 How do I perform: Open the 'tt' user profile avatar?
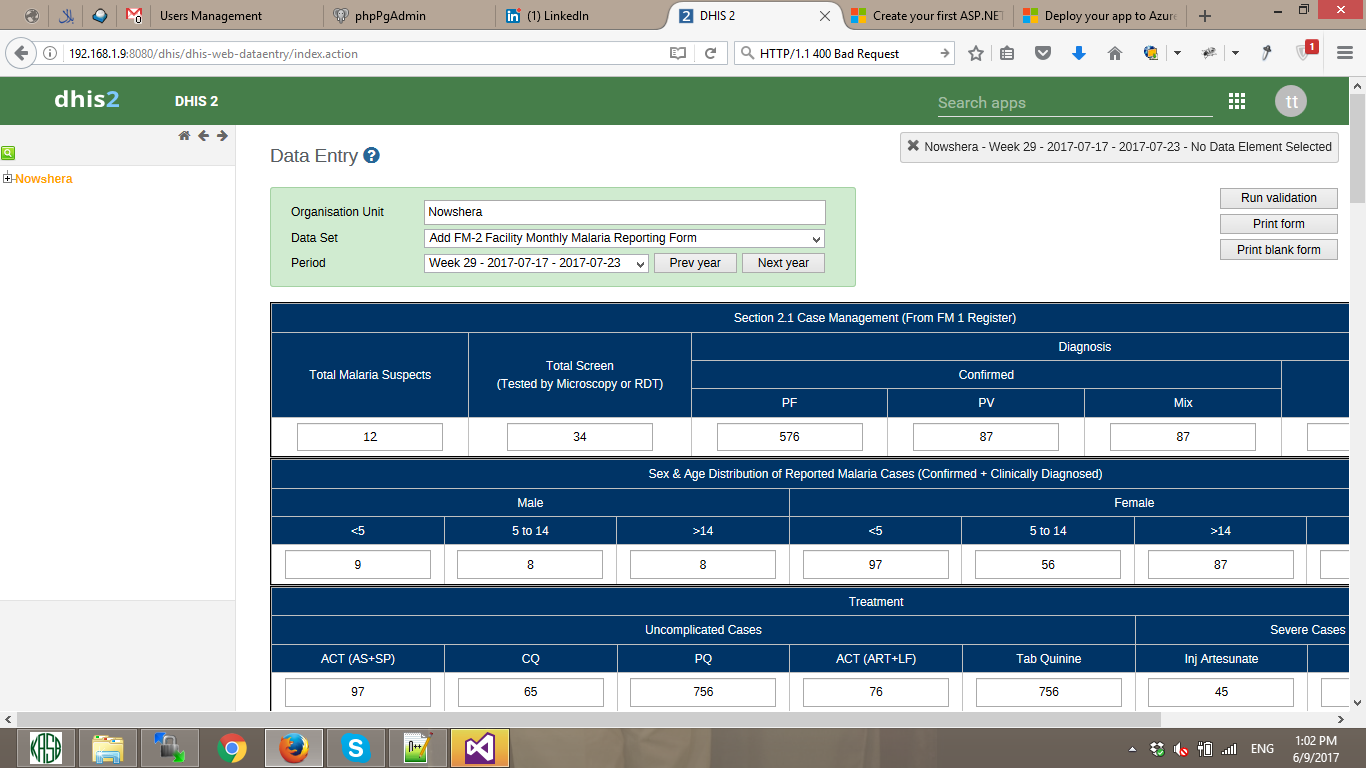1291,101
